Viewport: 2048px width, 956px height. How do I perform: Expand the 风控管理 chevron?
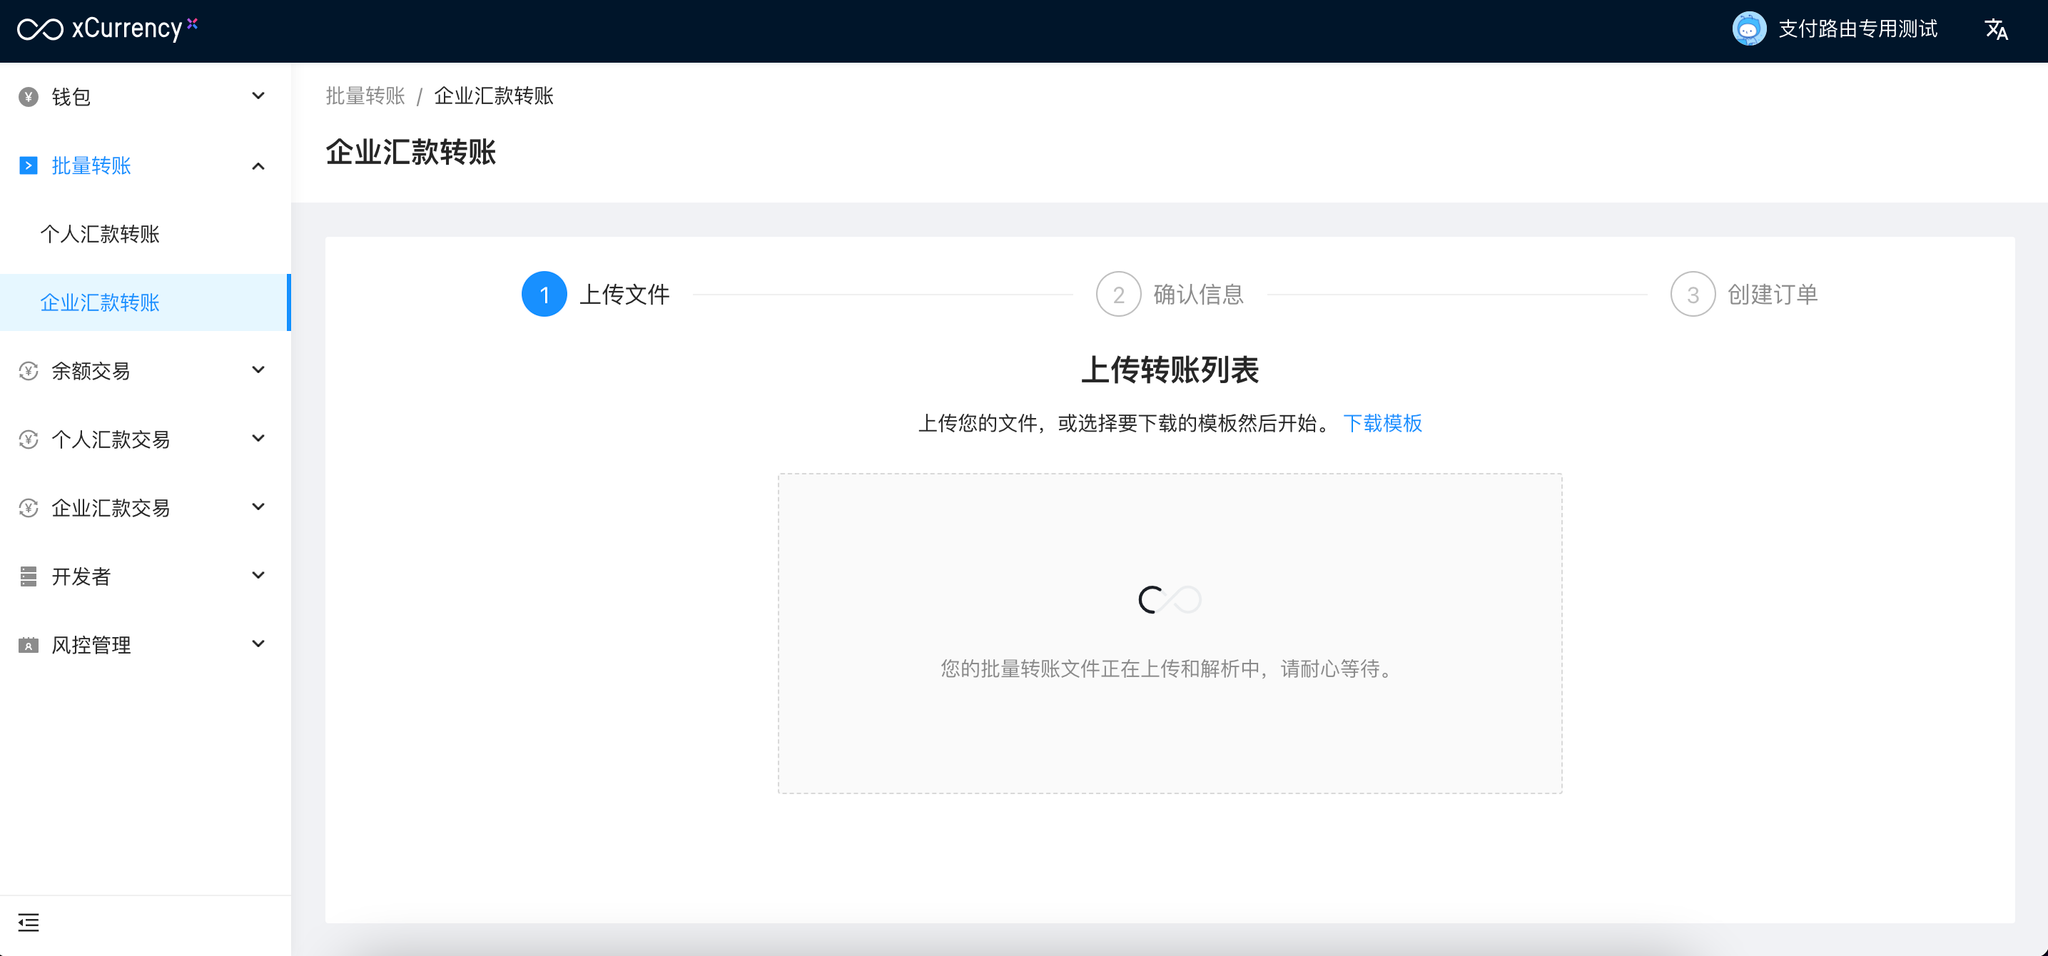pos(258,644)
